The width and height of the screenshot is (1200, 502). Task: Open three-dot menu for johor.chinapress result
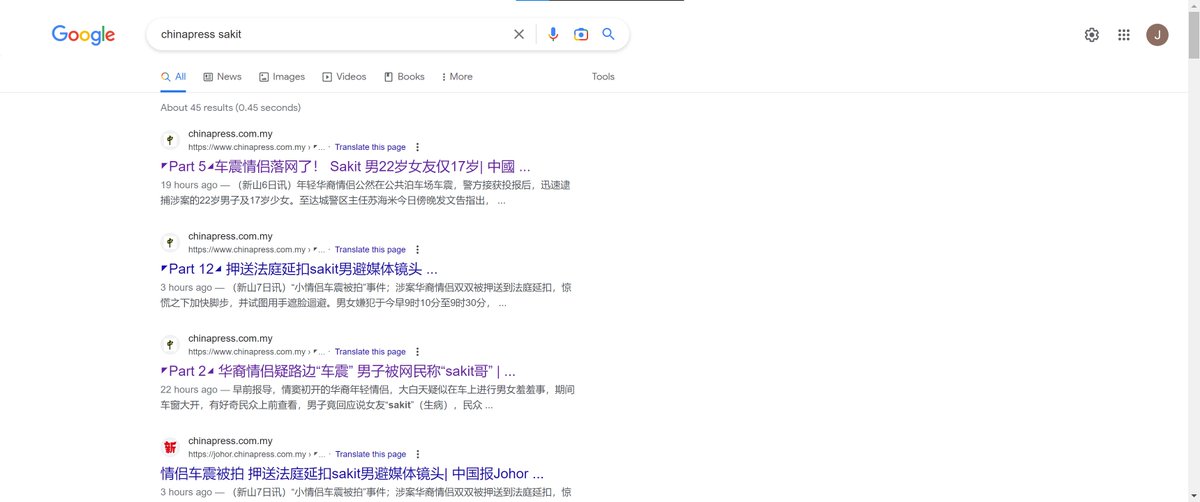(417, 454)
